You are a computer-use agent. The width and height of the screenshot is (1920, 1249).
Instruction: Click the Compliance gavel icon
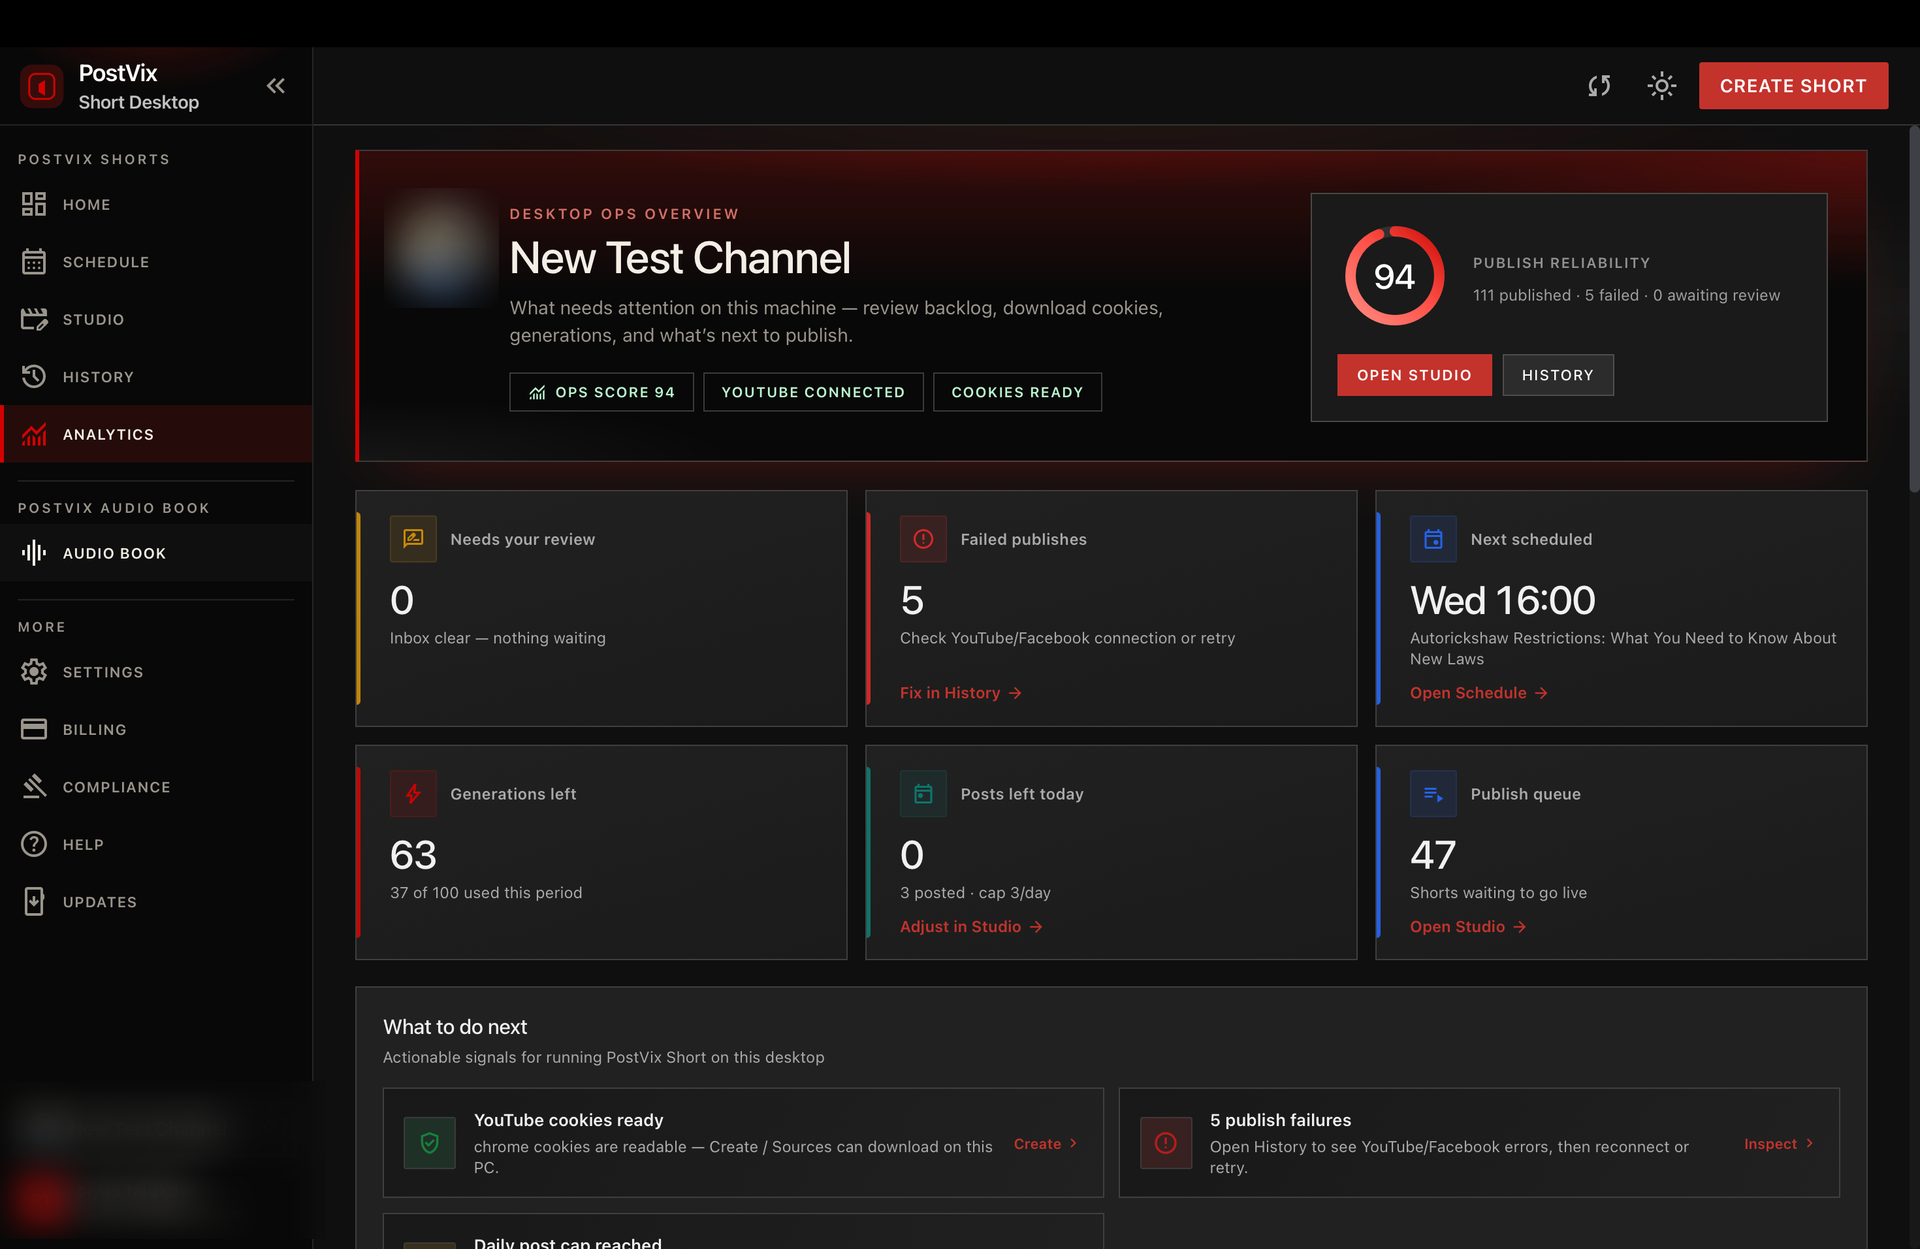(x=34, y=787)
